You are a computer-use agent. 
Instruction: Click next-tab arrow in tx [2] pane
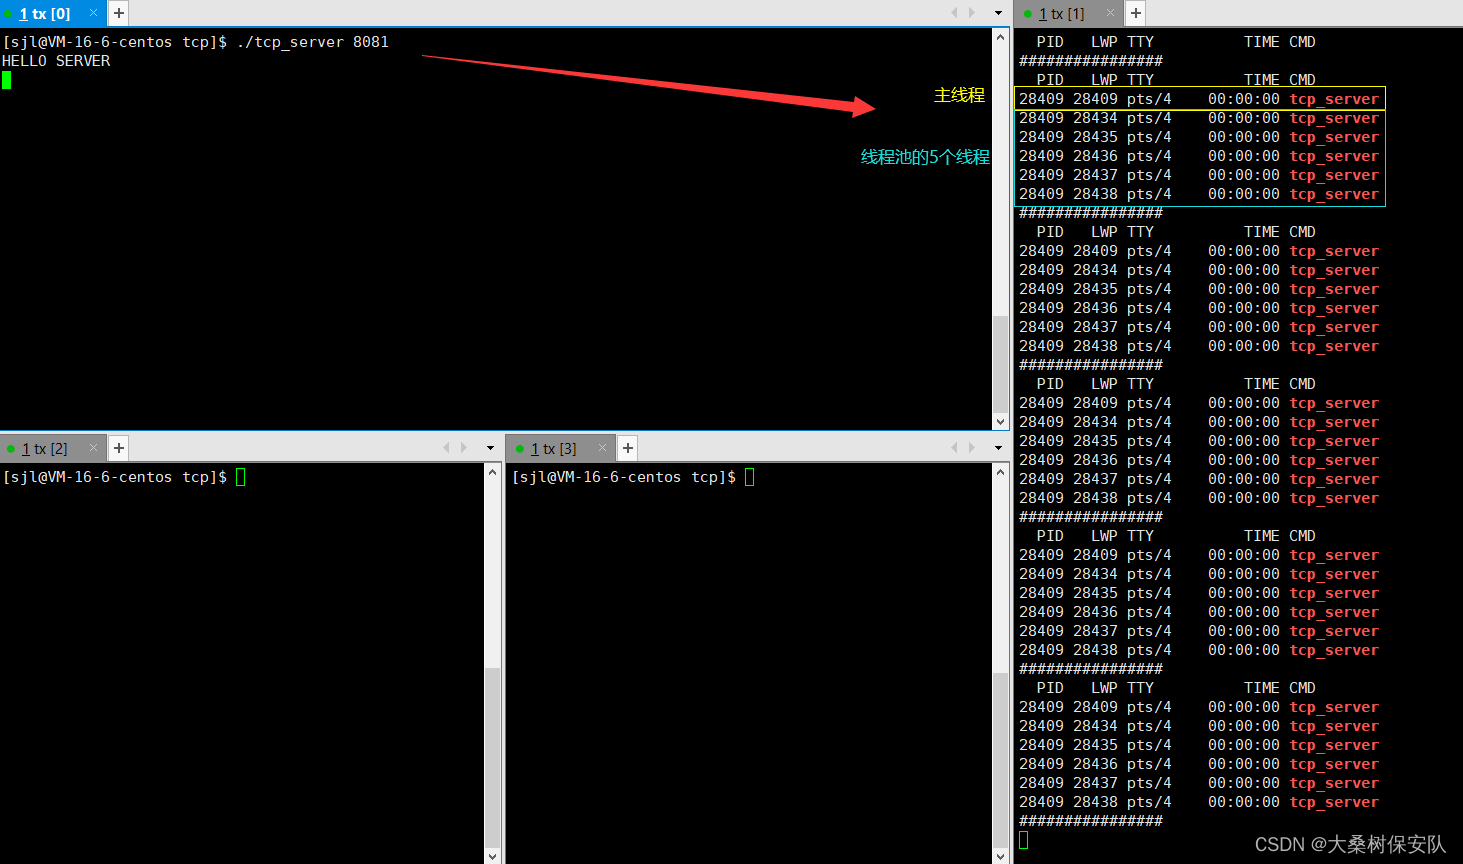[464, 448]
